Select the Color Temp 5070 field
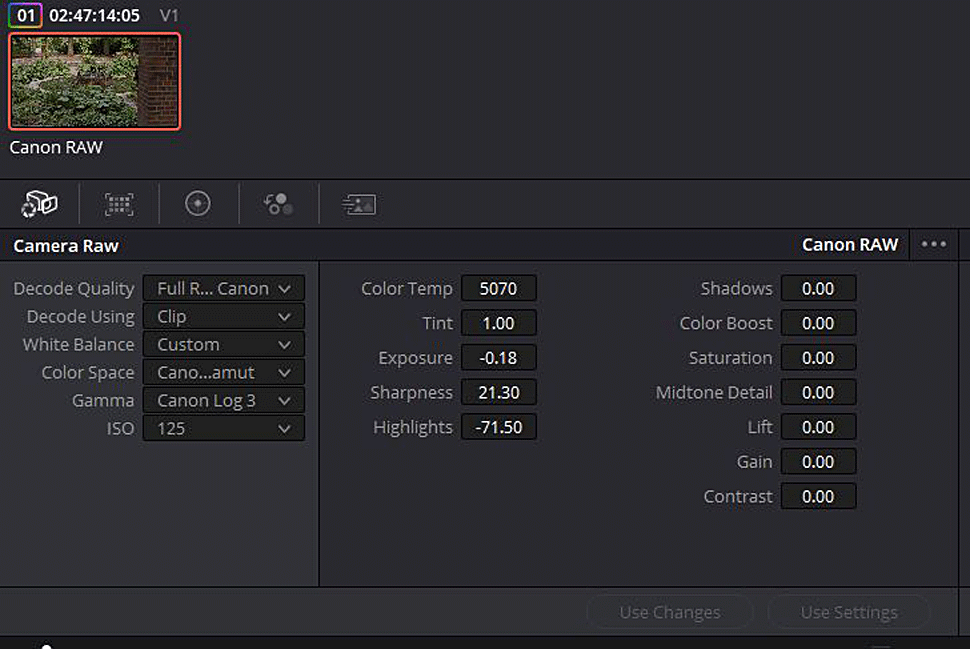This screenshot has height=649, width=970. coord(499,288)
